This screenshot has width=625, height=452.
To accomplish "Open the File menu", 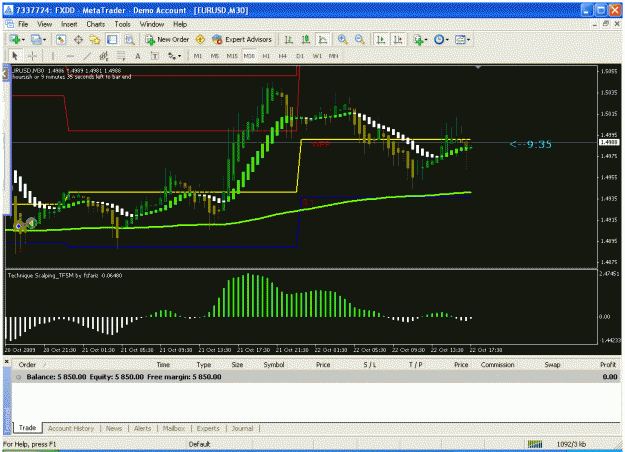I will point(23,24).
